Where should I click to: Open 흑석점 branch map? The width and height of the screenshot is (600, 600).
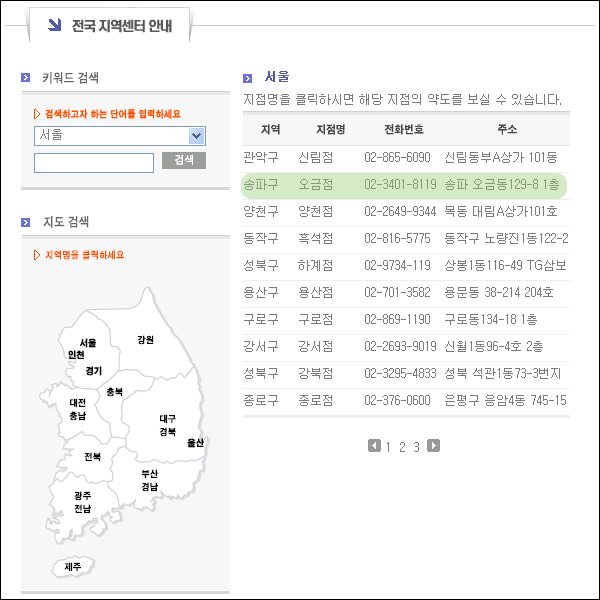[x=316, y=238]
